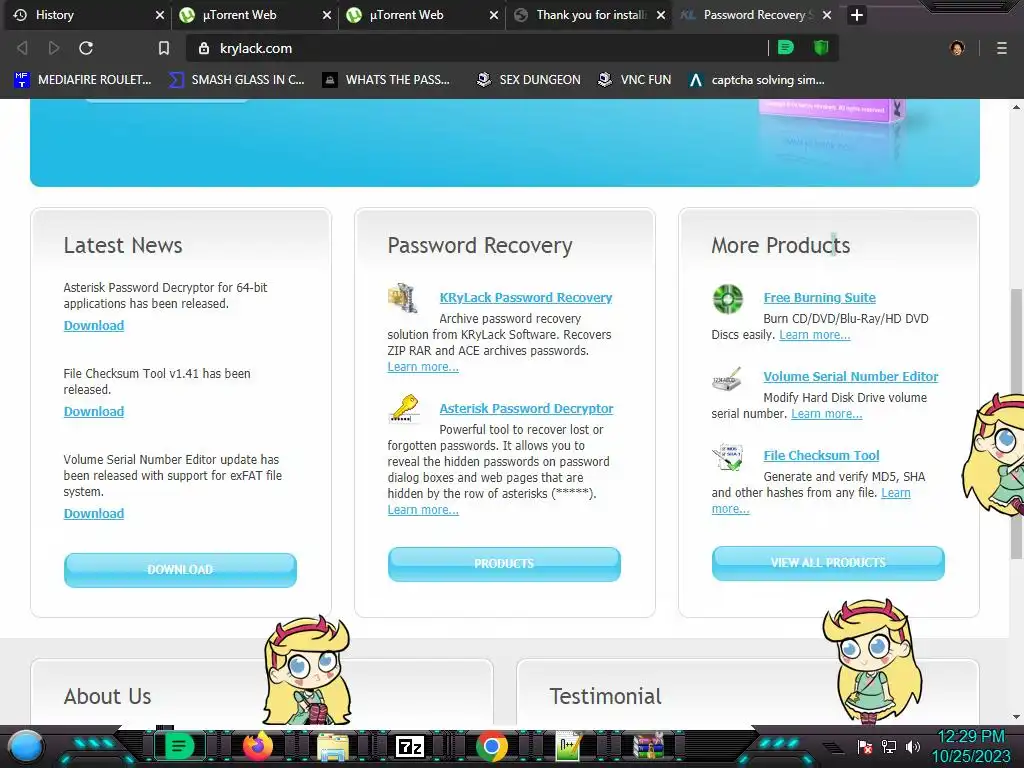
Task: Open 7-Zip from the taskbar
Action: pyautogui.click(x=409, y=746)
